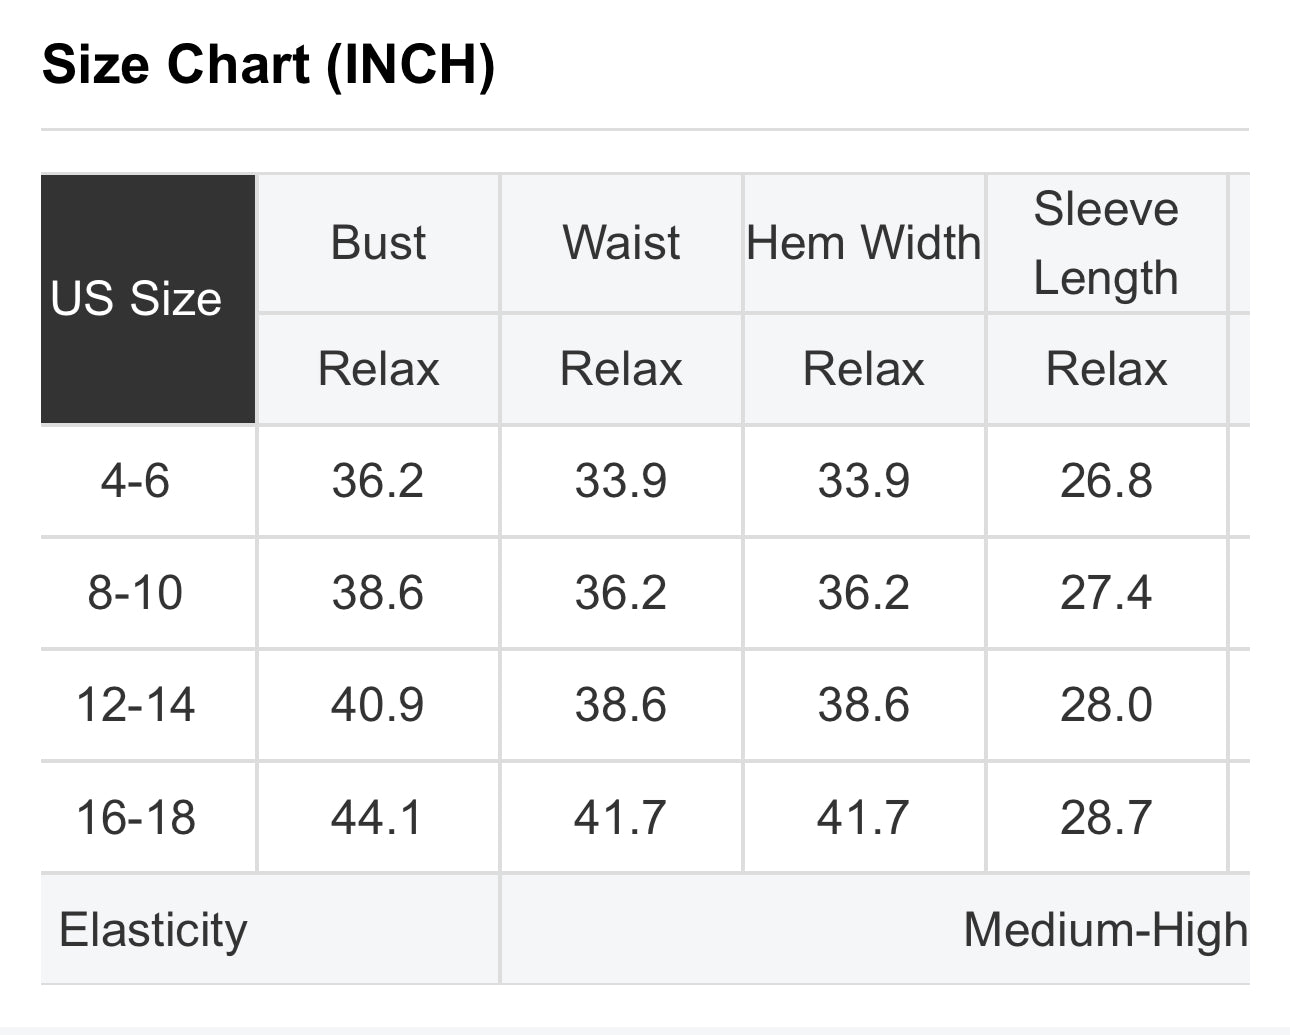Click the Bust column header

click(378, 243)
